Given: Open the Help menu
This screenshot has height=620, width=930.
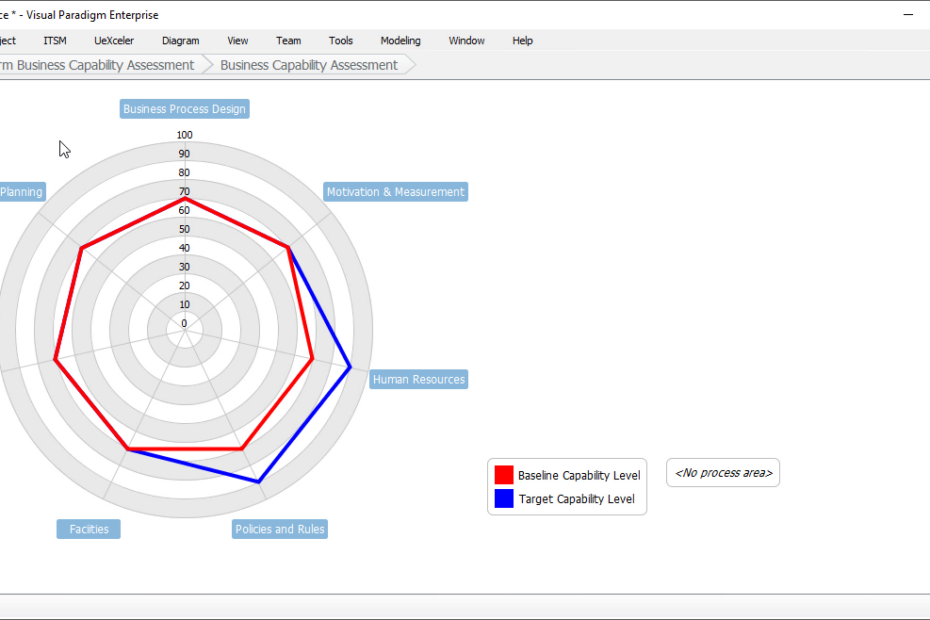Looking at the screenshot, I should click(x=522, y=41).
